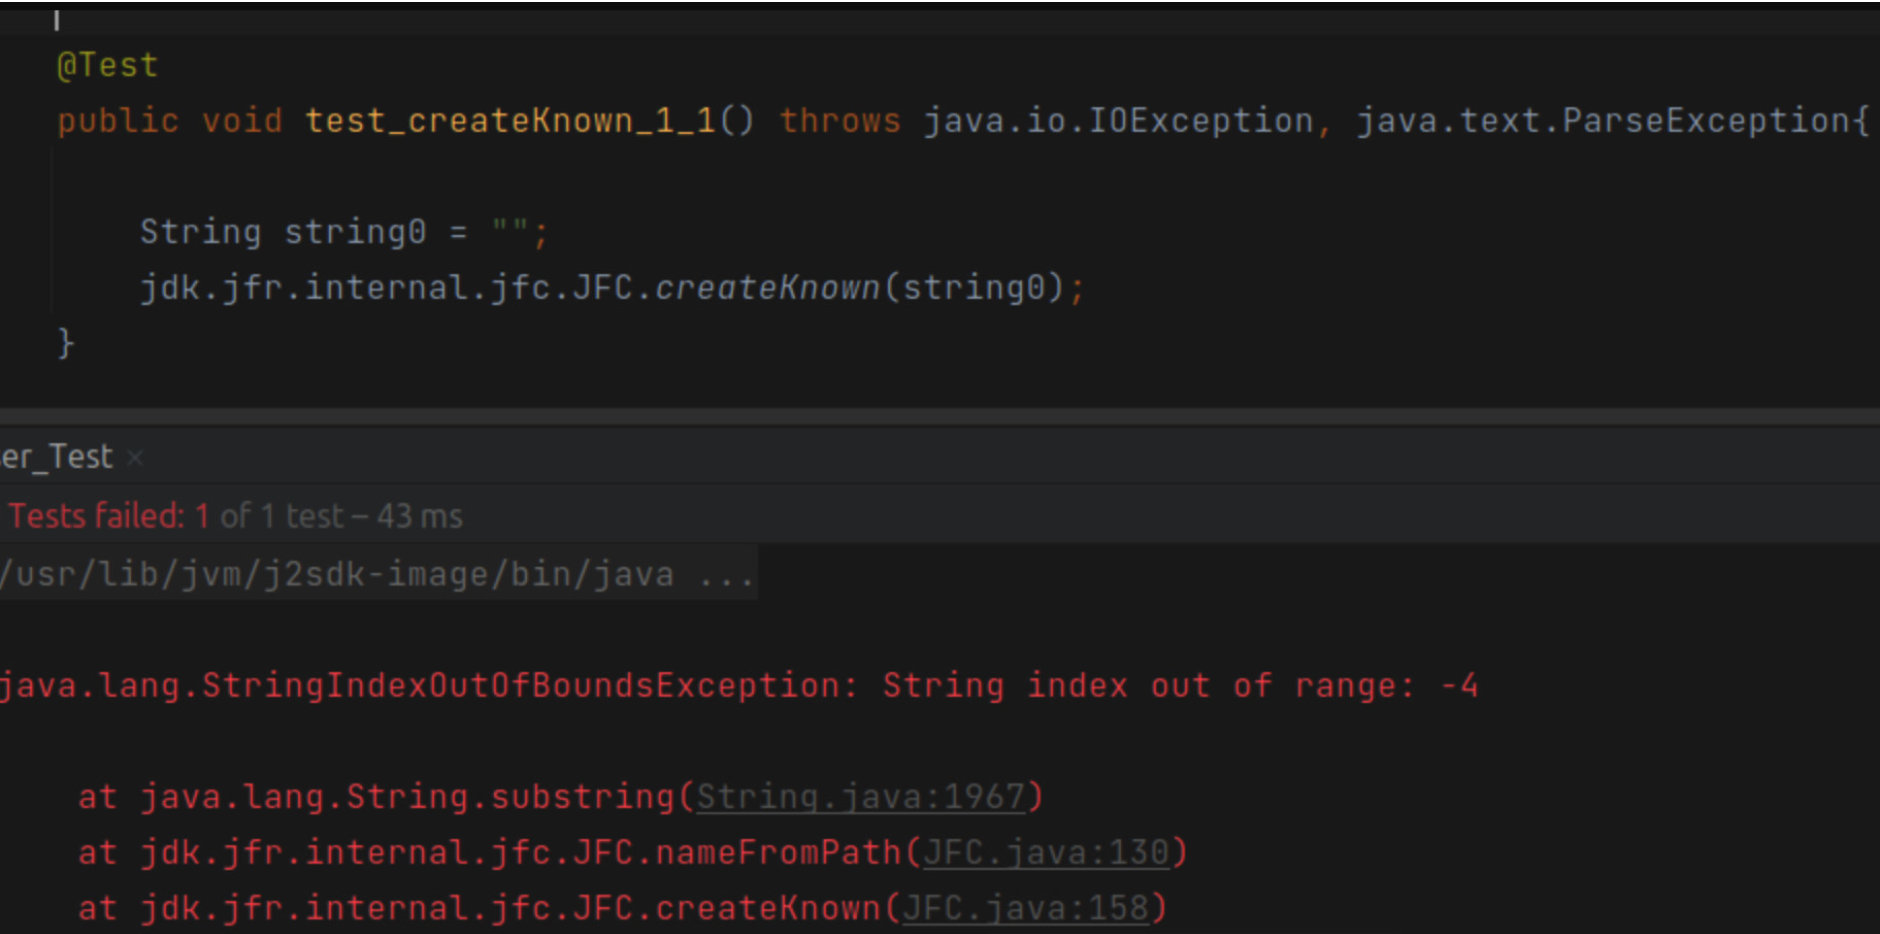Viewport: 1880px width, 934px height.
Task: Click the closing brace of the test method
Action: [x=65, y=342]
